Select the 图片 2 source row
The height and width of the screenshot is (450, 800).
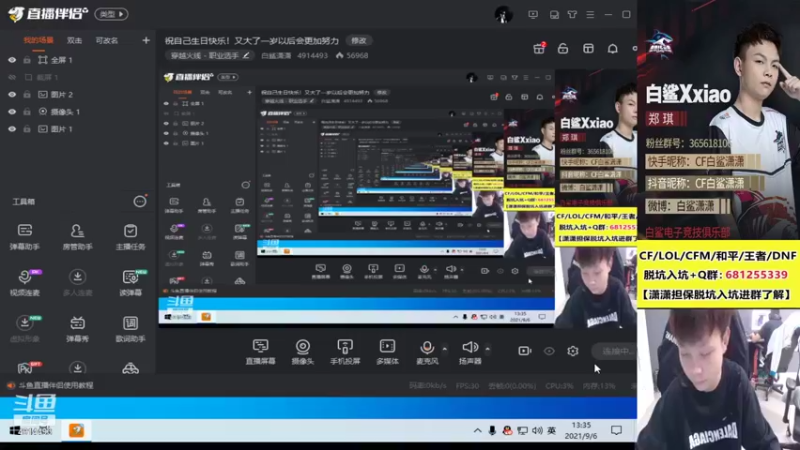point(78,94)
